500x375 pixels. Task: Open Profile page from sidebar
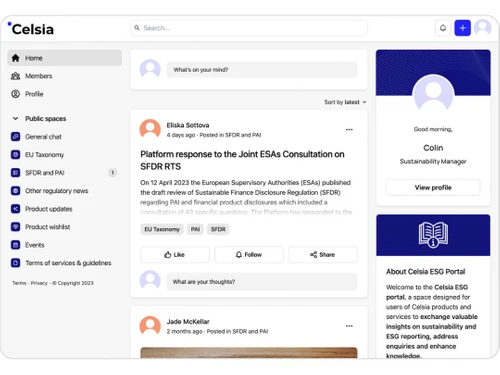[x=65, y=94]
